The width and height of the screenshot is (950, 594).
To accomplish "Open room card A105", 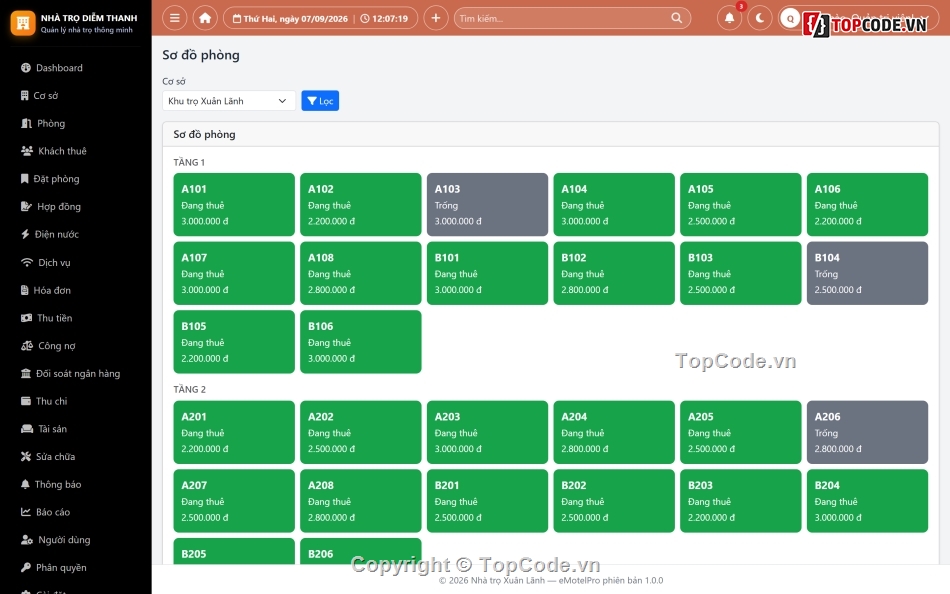I will pyautogui.click(x=740, y=204).
